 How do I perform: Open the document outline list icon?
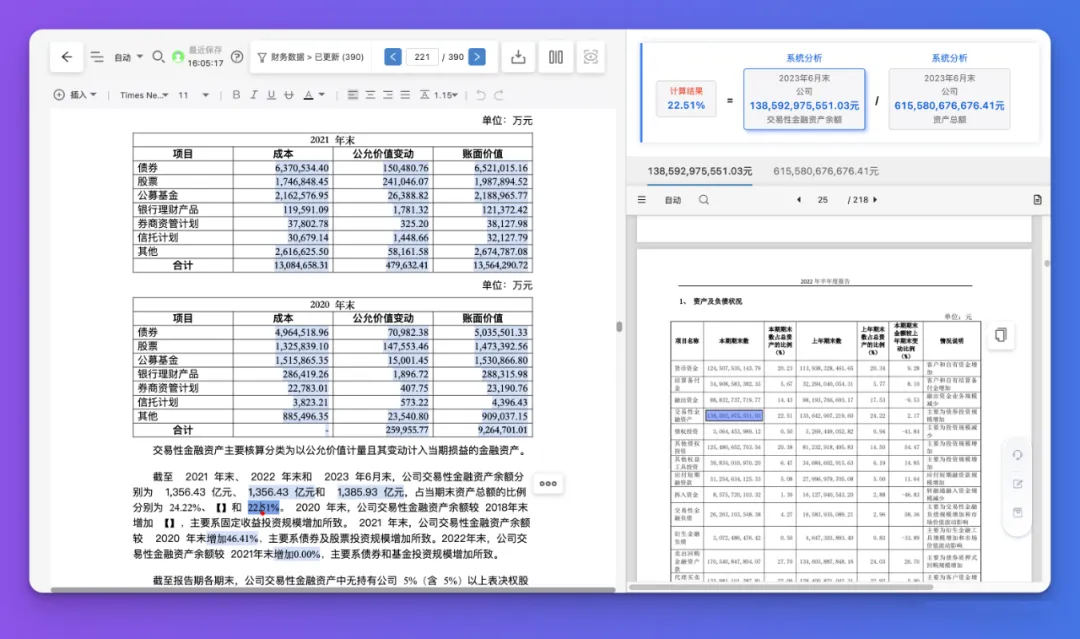[x=97, y=57]
